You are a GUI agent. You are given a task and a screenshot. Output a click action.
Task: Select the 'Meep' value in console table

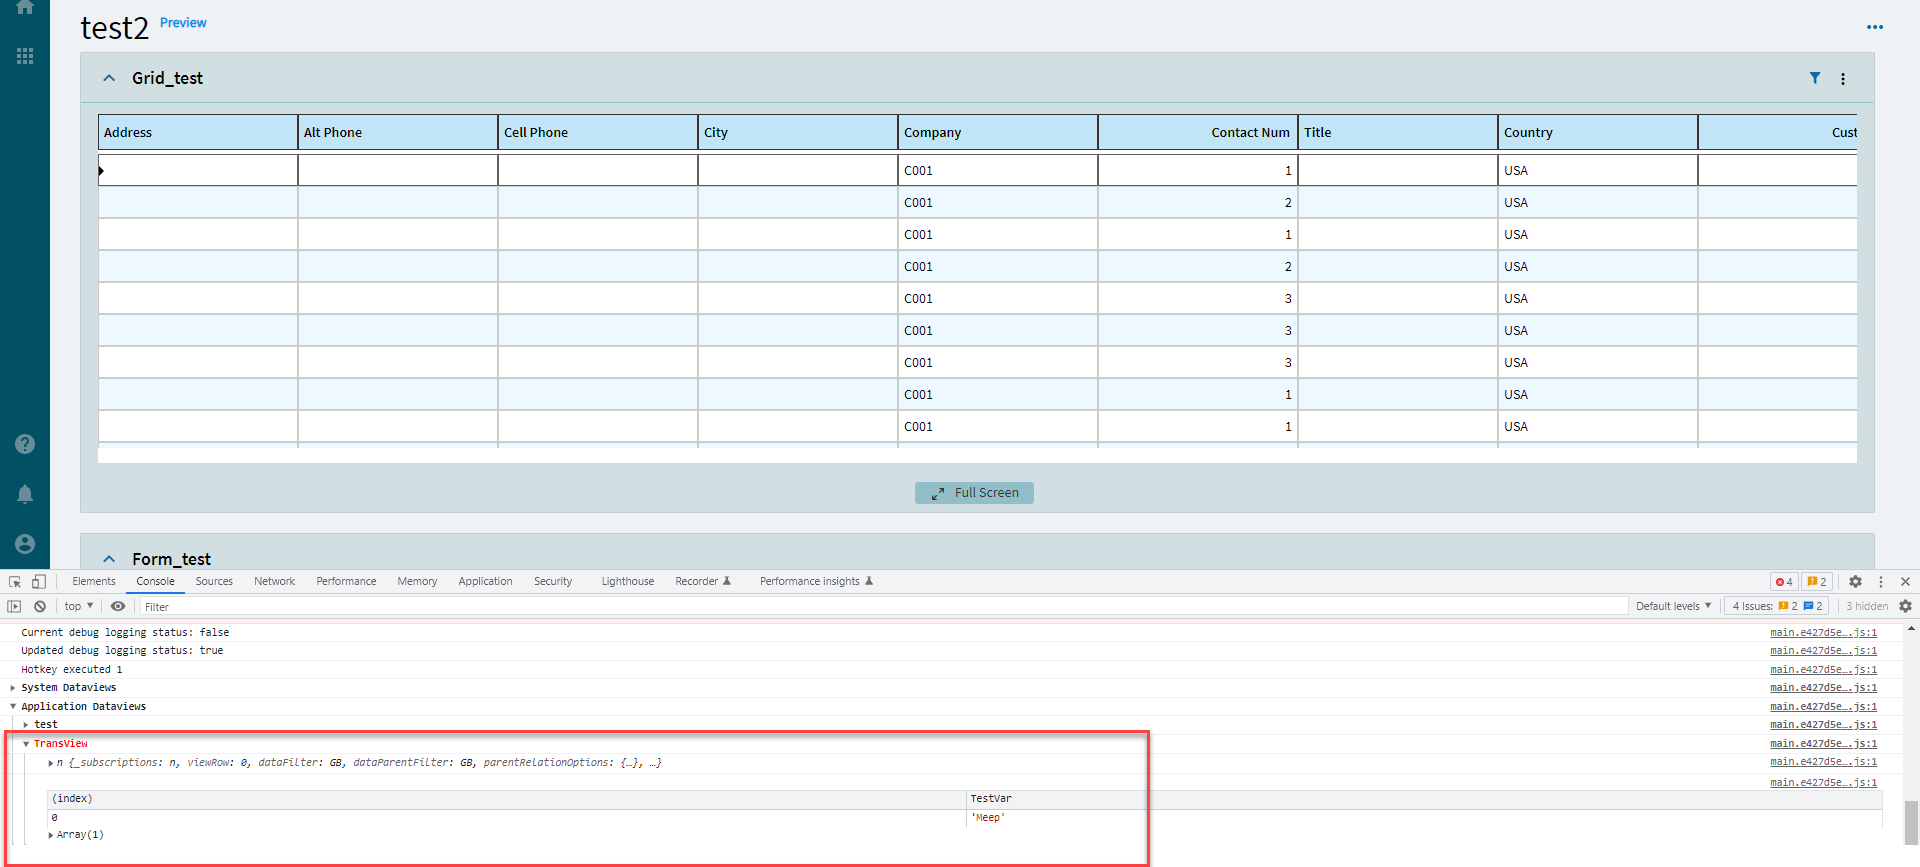click(x=988, y=817)
